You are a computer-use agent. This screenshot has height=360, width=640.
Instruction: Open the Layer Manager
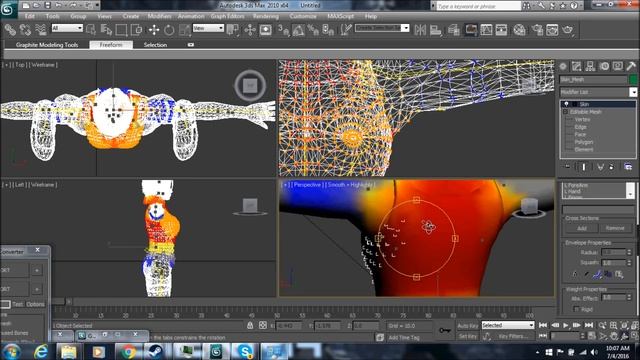[453, 30]
